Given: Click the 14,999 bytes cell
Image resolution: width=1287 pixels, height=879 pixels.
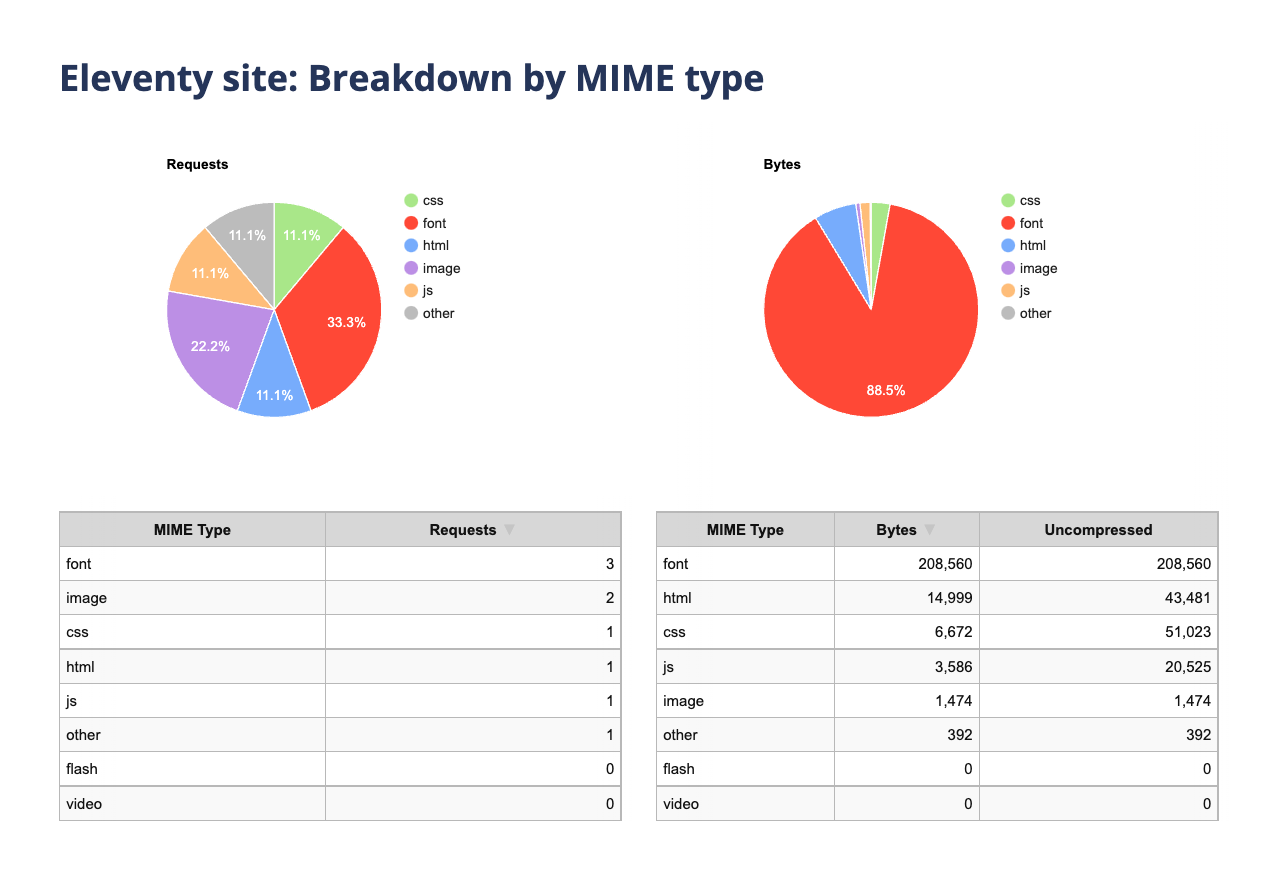Looking at the screenshot, I should click(907, 598).
